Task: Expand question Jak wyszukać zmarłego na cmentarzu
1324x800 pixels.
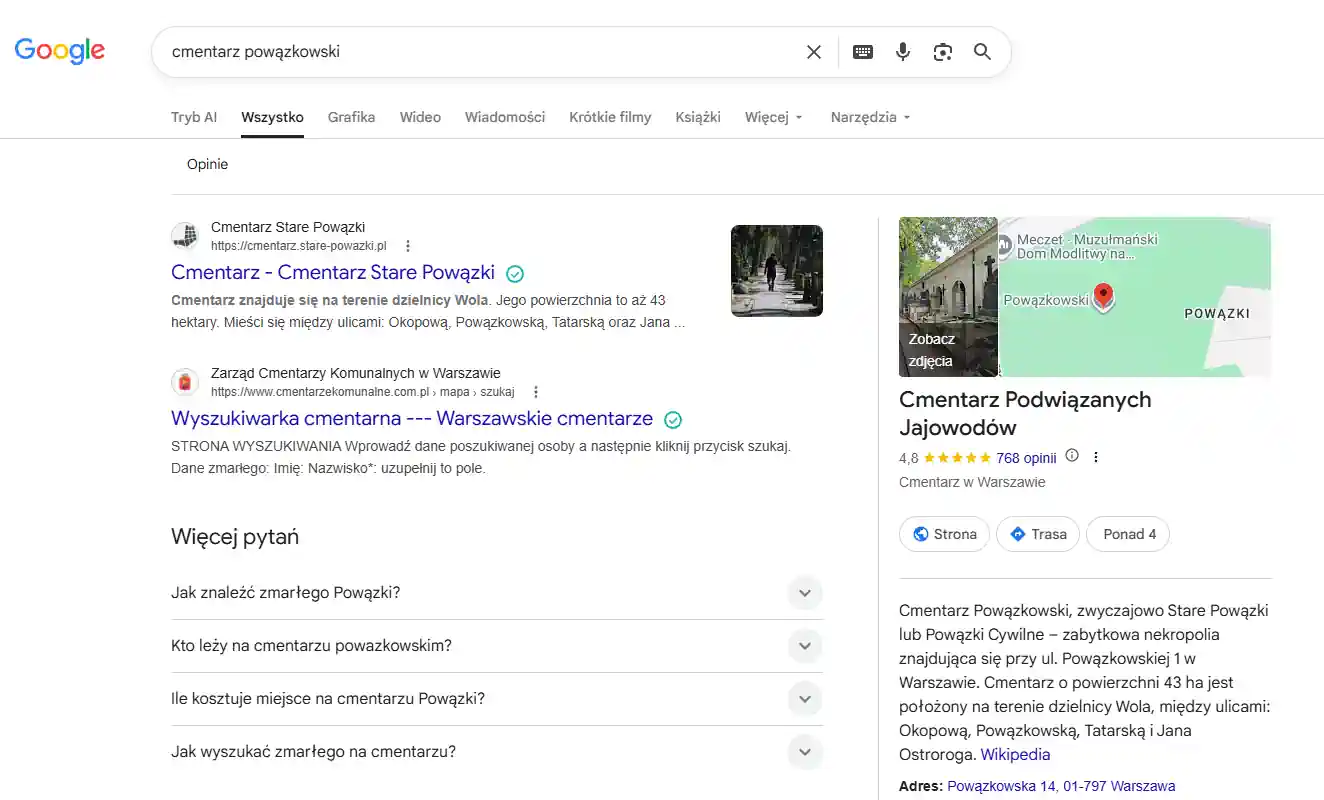Action: click(x=497, y=752)
